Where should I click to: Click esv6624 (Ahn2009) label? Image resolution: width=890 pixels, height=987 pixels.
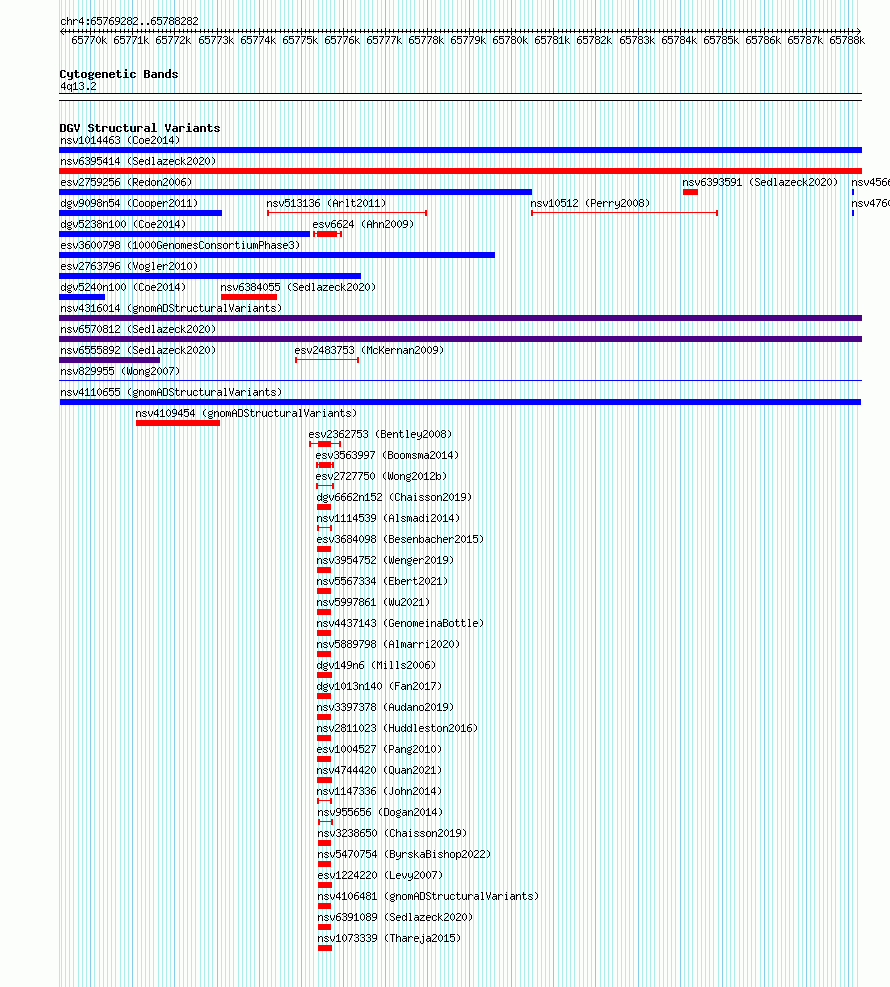(x=363, y=224)
